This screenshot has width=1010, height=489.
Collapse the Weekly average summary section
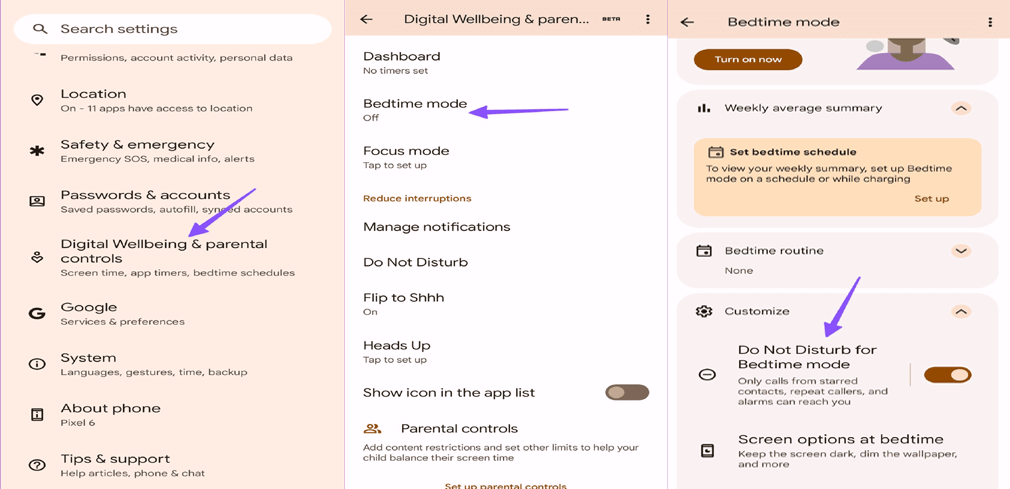pos(961,108)
